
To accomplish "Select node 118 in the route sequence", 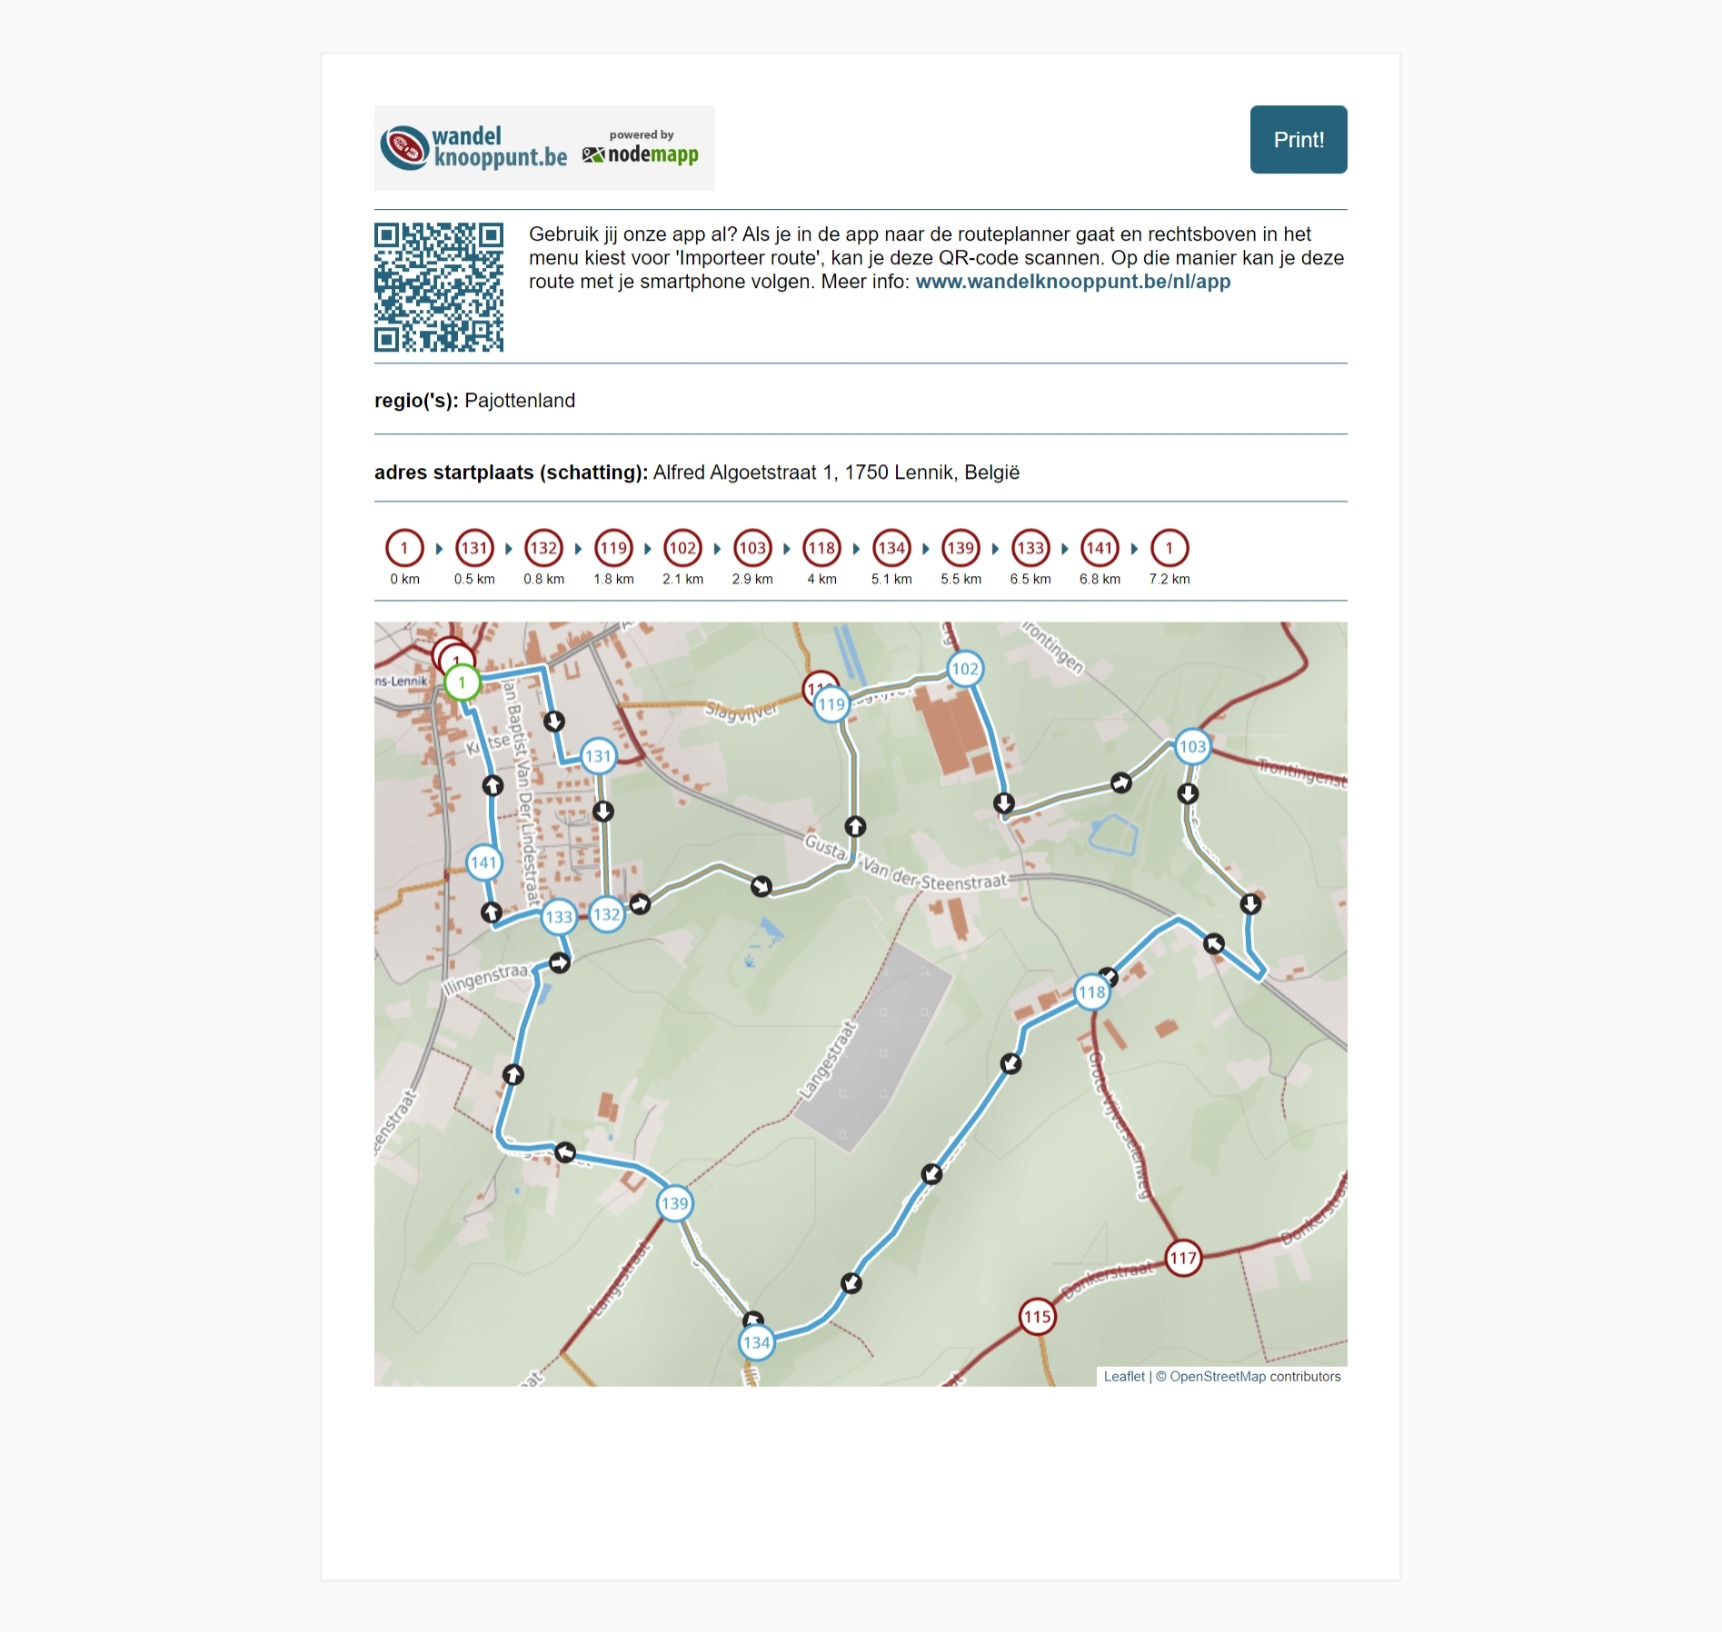I will click(x=822, y=548).
